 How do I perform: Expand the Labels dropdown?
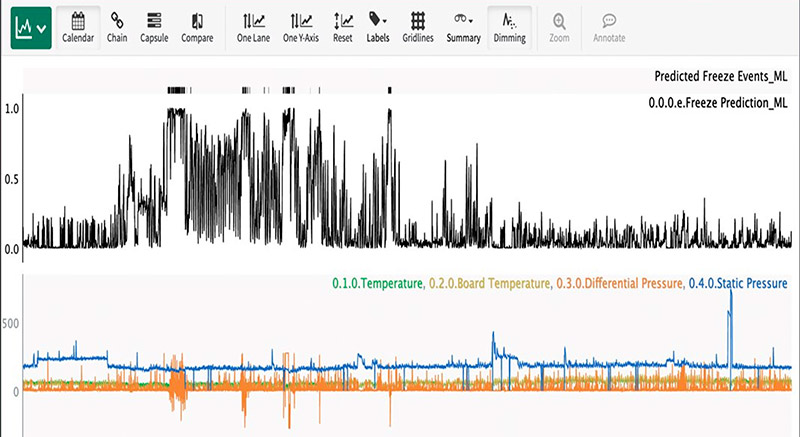[378, 27]
